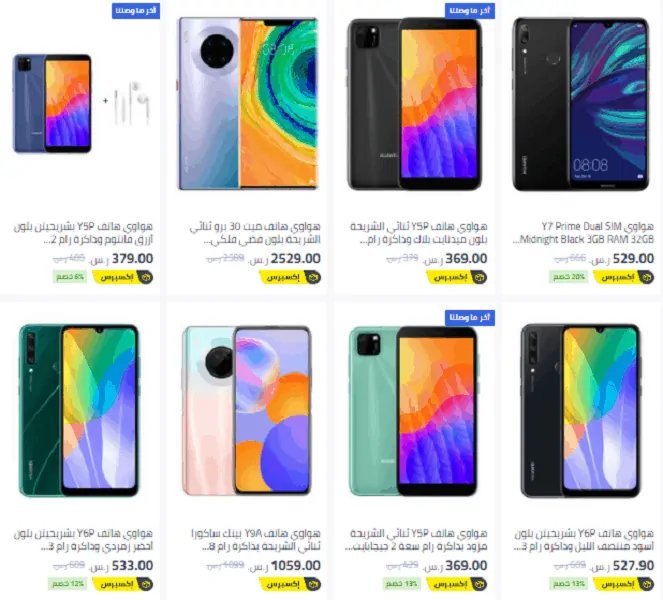Select the Y5P blue phone with earphones image
This screenshot has width=663, height=600.
[82, 104]
